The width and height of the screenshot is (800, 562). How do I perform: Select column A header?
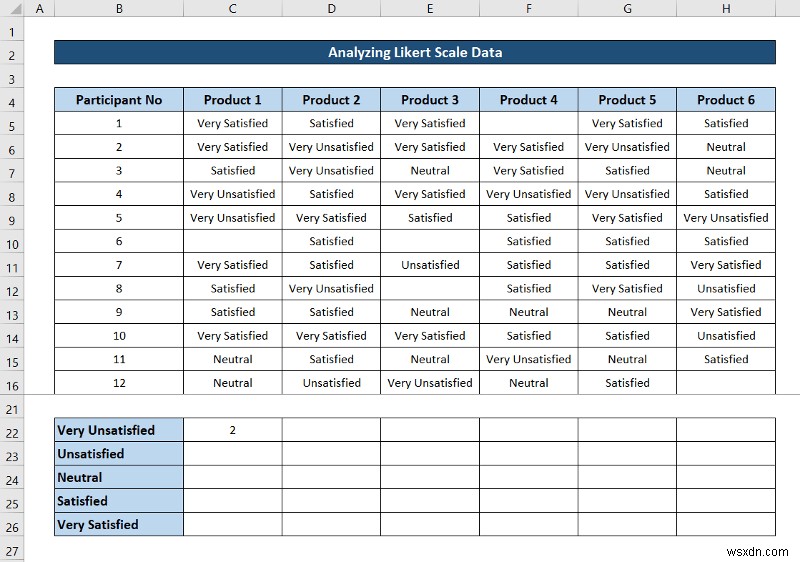[39, 9]
